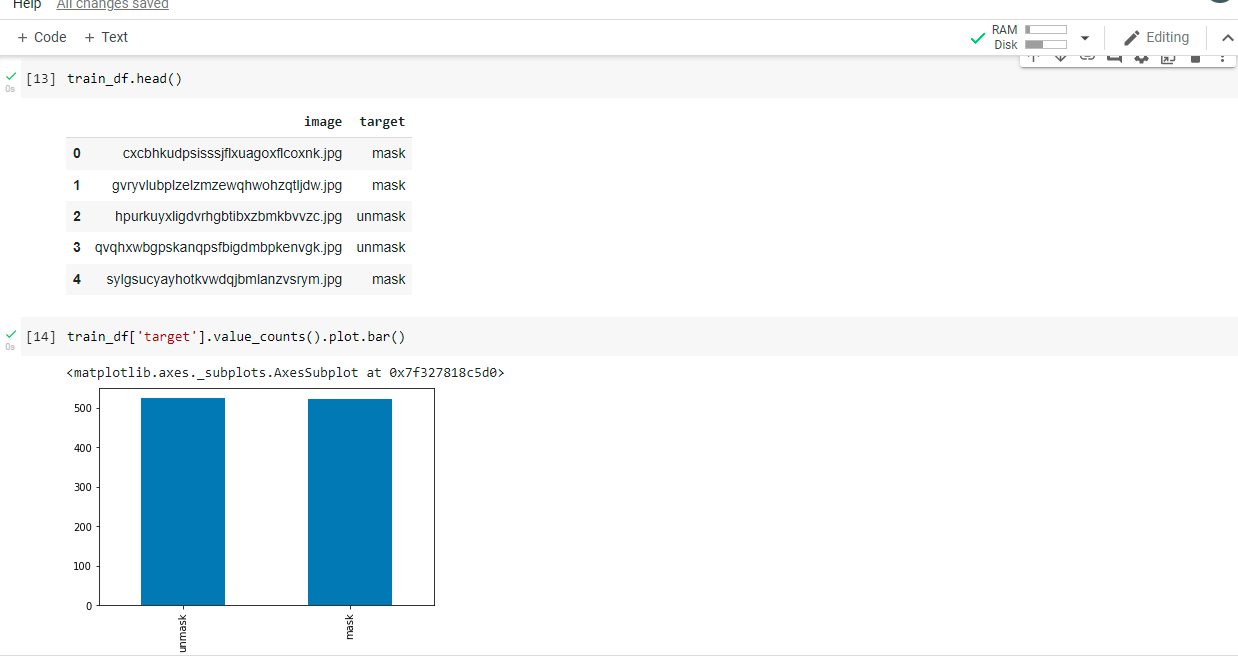Click the RAM usage bar
The width and height of the screenshot is (1238, 658).
click(x=1045, y=30)
